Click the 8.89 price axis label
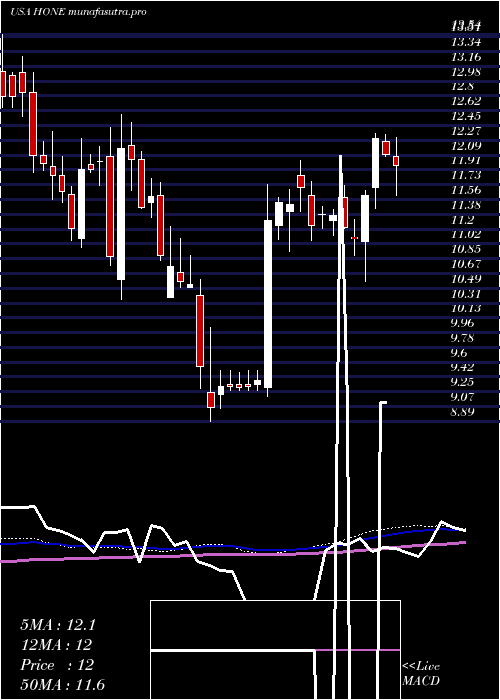 (x=462, y=411)
